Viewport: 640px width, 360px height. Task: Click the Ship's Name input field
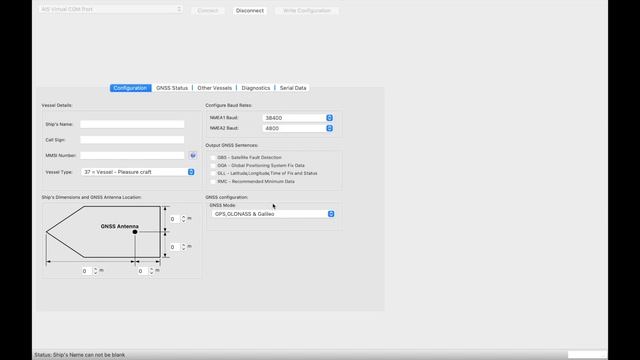pyautogui.click(x=132, y=124)
